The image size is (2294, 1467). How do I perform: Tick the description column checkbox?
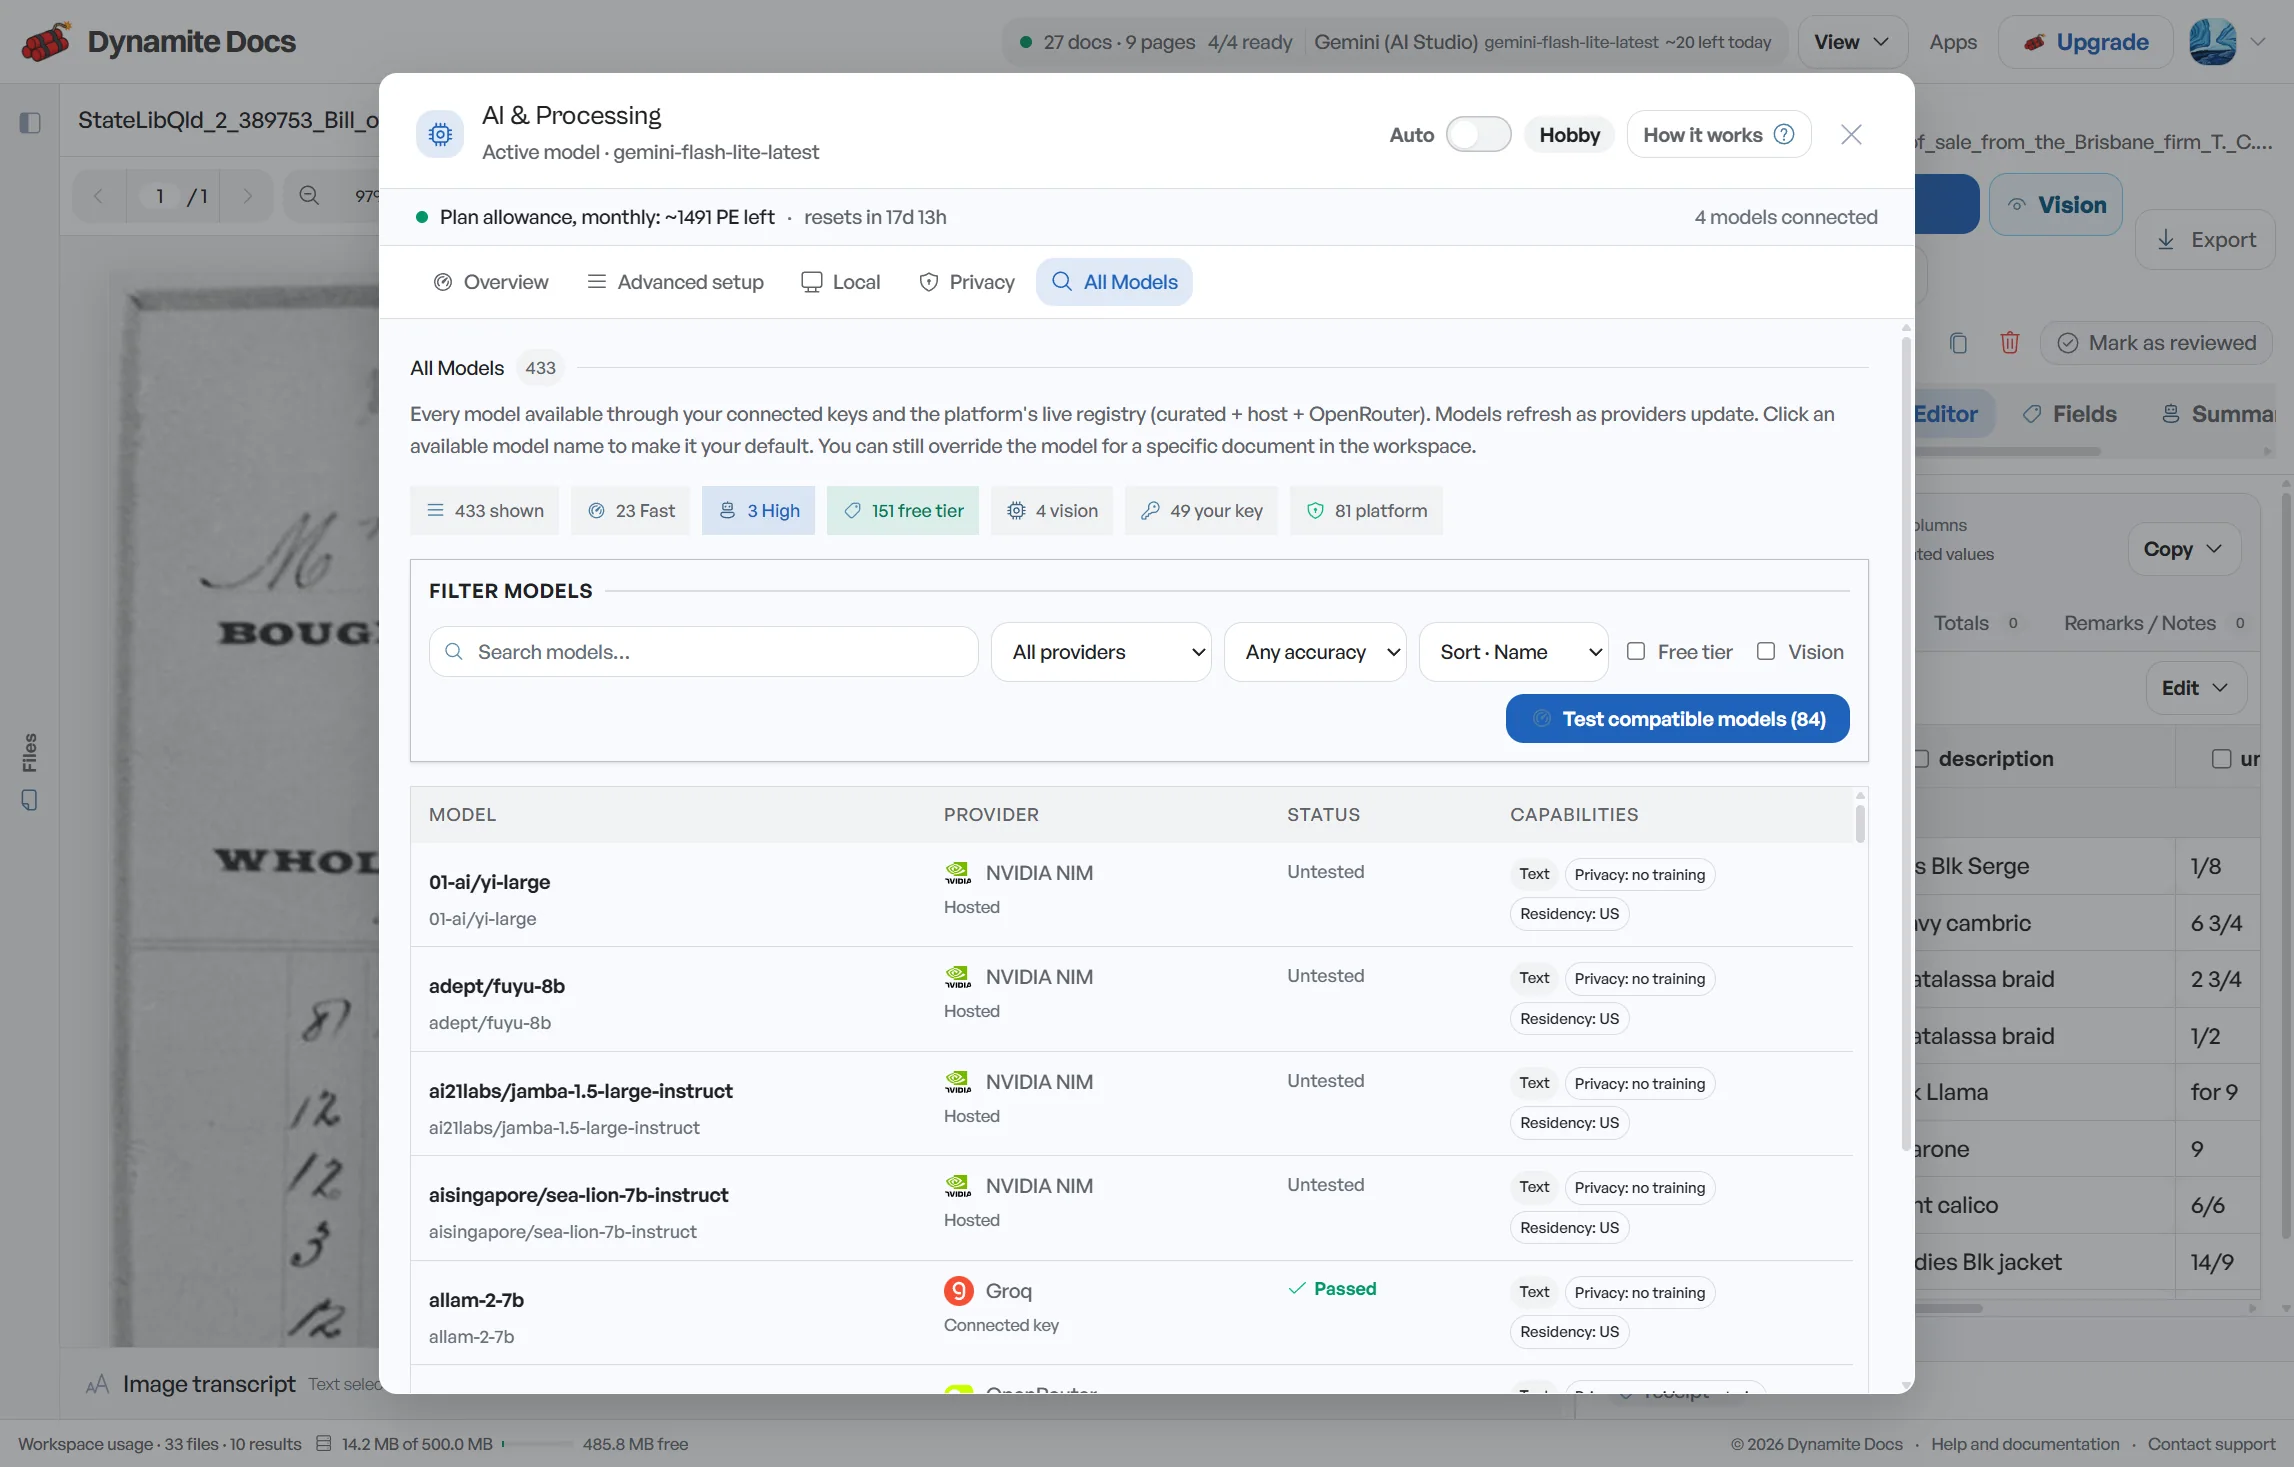tap(1921, 758)
